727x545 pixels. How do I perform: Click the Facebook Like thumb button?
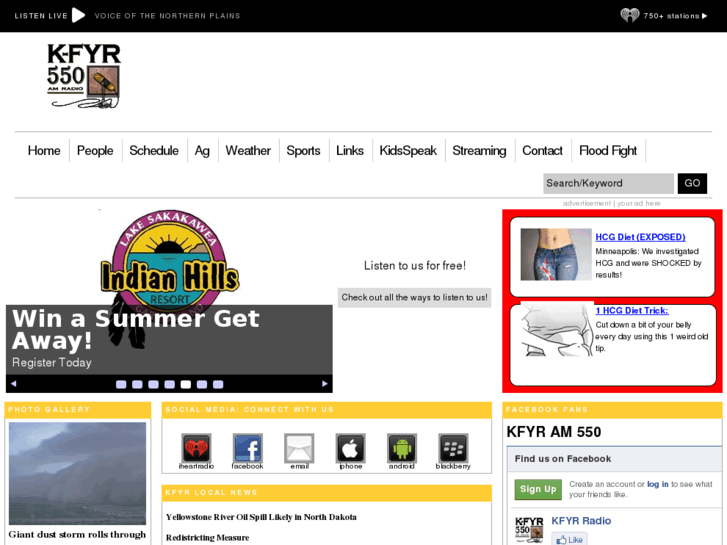click(x=569, y=539)
